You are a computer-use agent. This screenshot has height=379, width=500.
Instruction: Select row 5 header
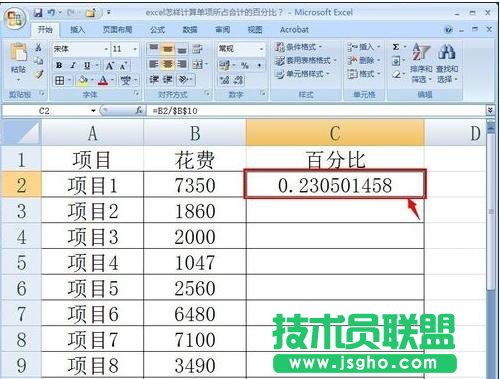point(21,263)
